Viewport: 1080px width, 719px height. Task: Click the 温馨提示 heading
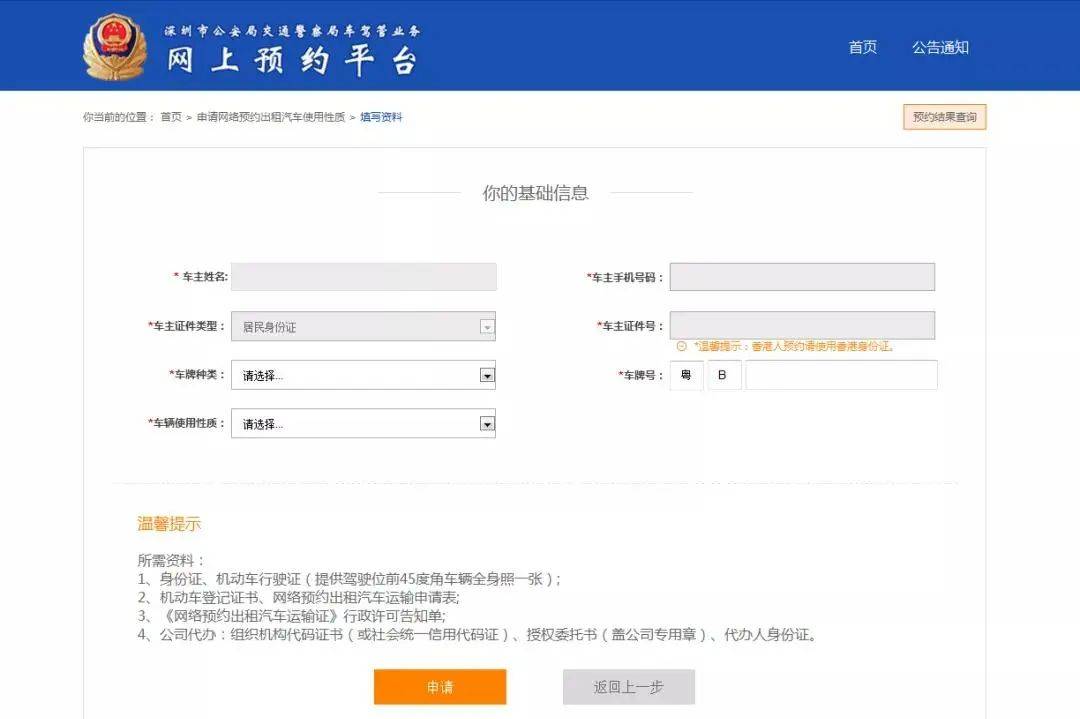[169, 523]
